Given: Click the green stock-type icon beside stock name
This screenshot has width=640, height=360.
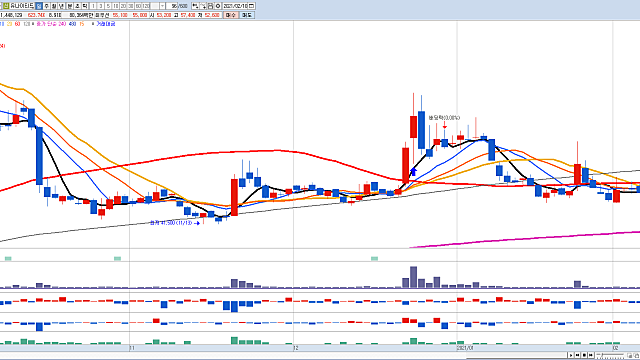Looking at the screenshot, I should (x=6, y=6).
